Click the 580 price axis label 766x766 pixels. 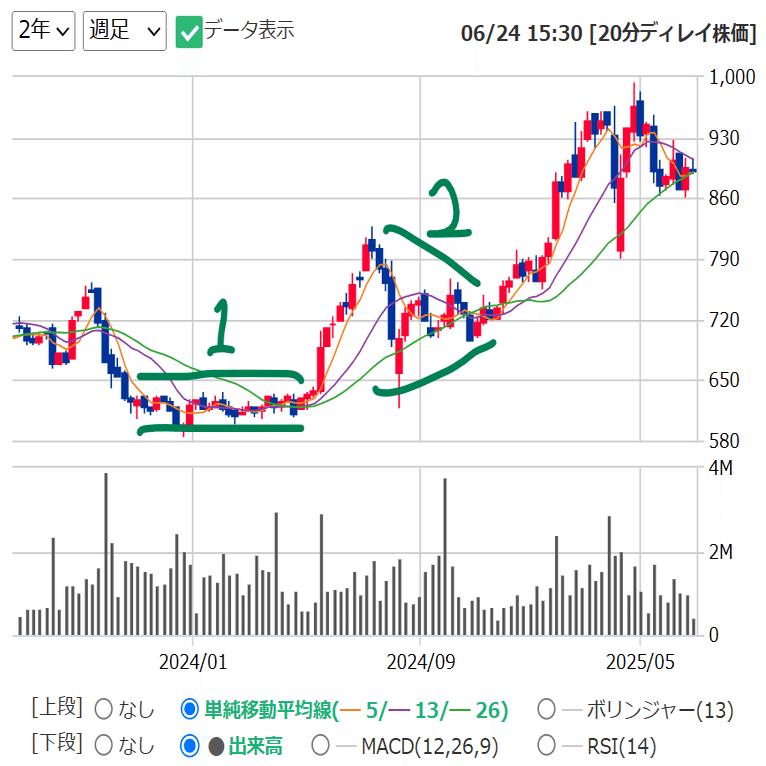(724, 441)
